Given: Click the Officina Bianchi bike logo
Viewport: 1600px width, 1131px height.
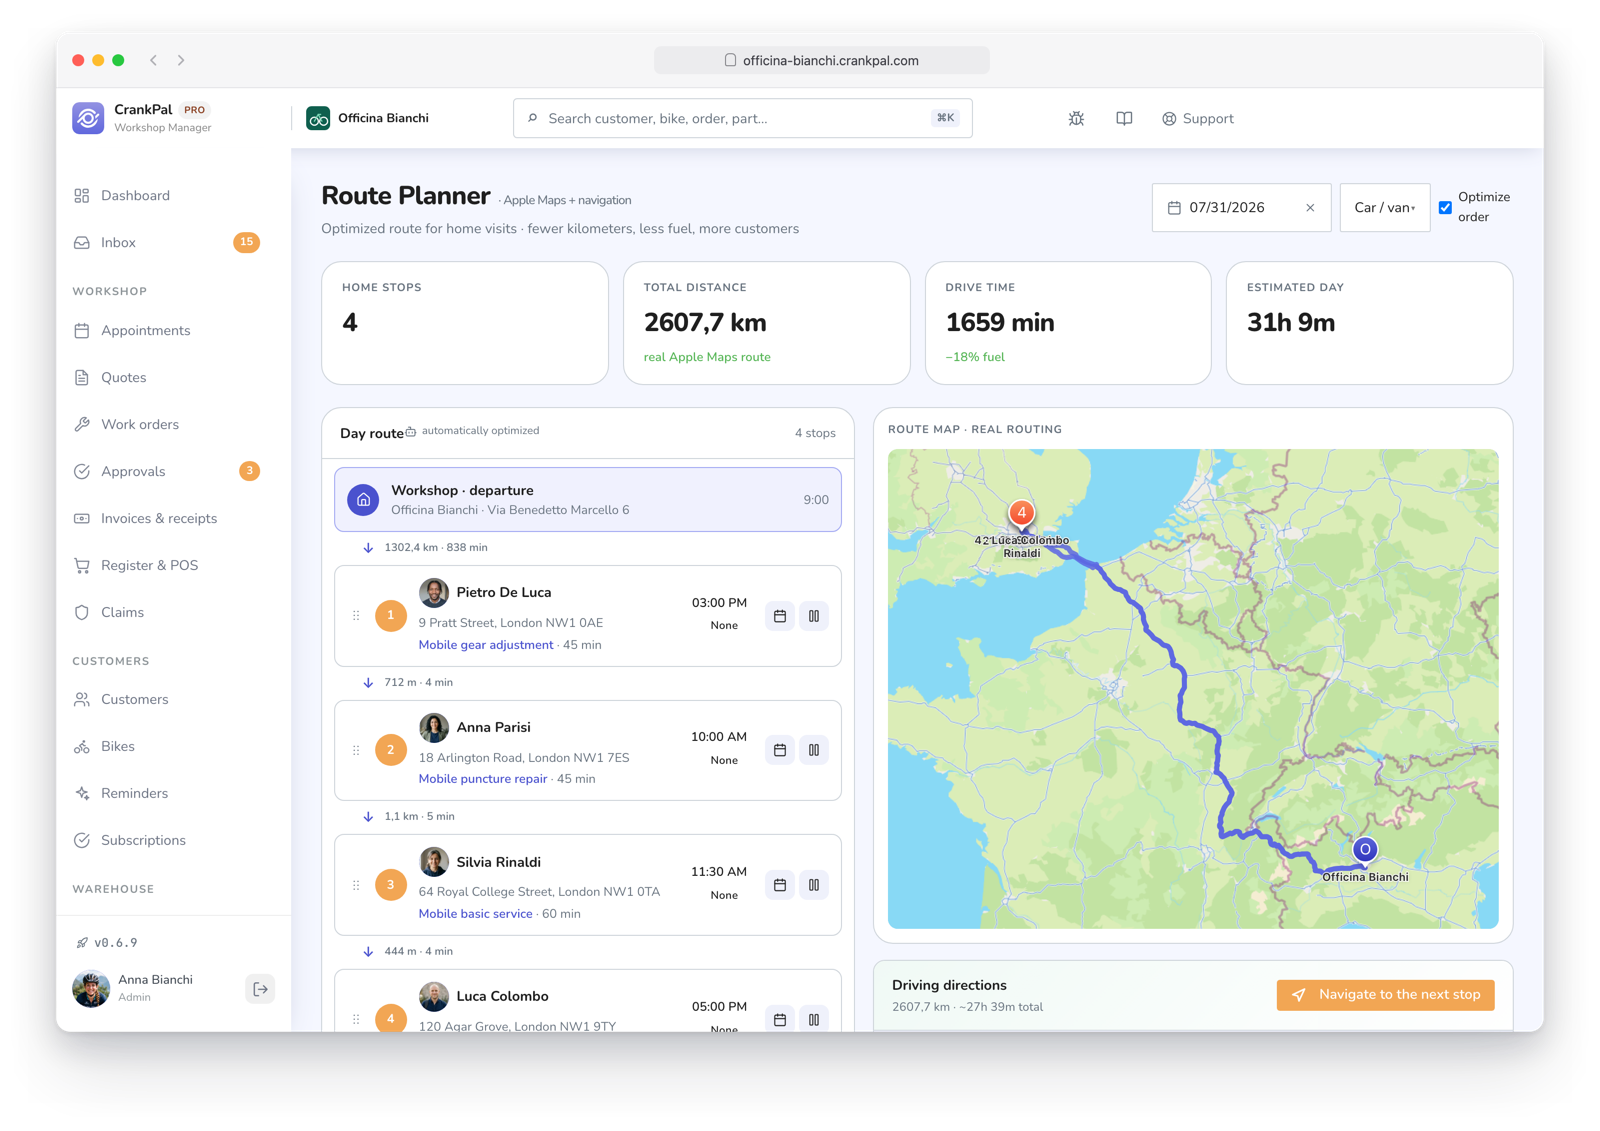Looking at the screenshot, I should (318, 118).
